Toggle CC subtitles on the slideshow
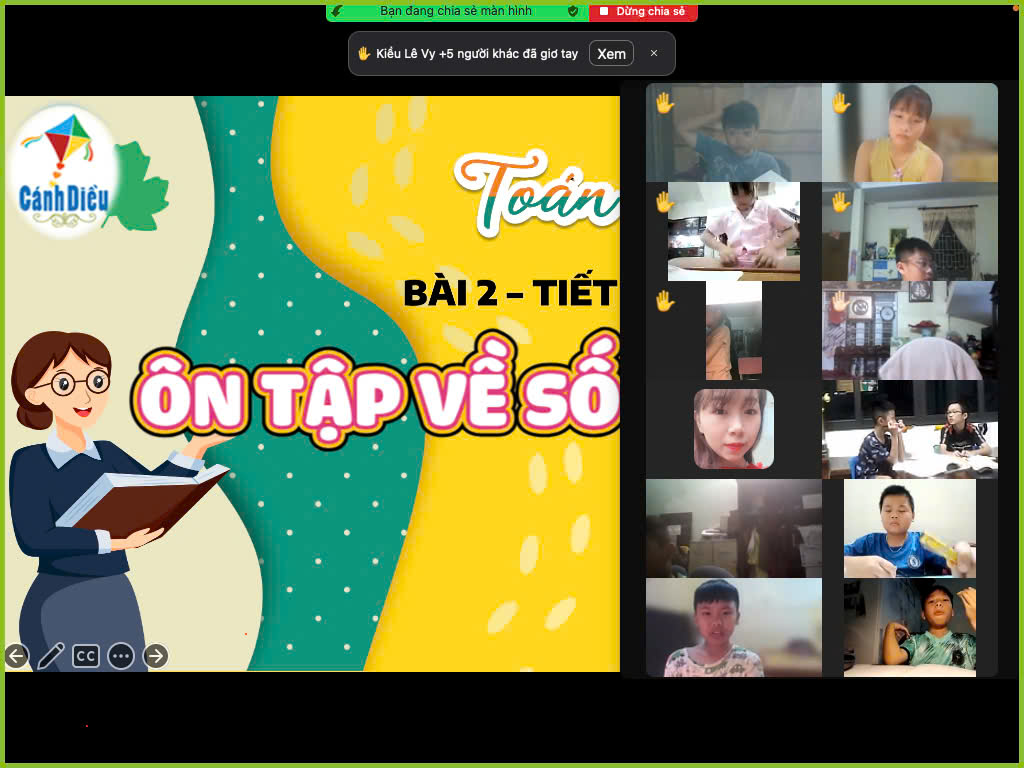Viewport: 1024px width, 768px height. coord(86,656)
